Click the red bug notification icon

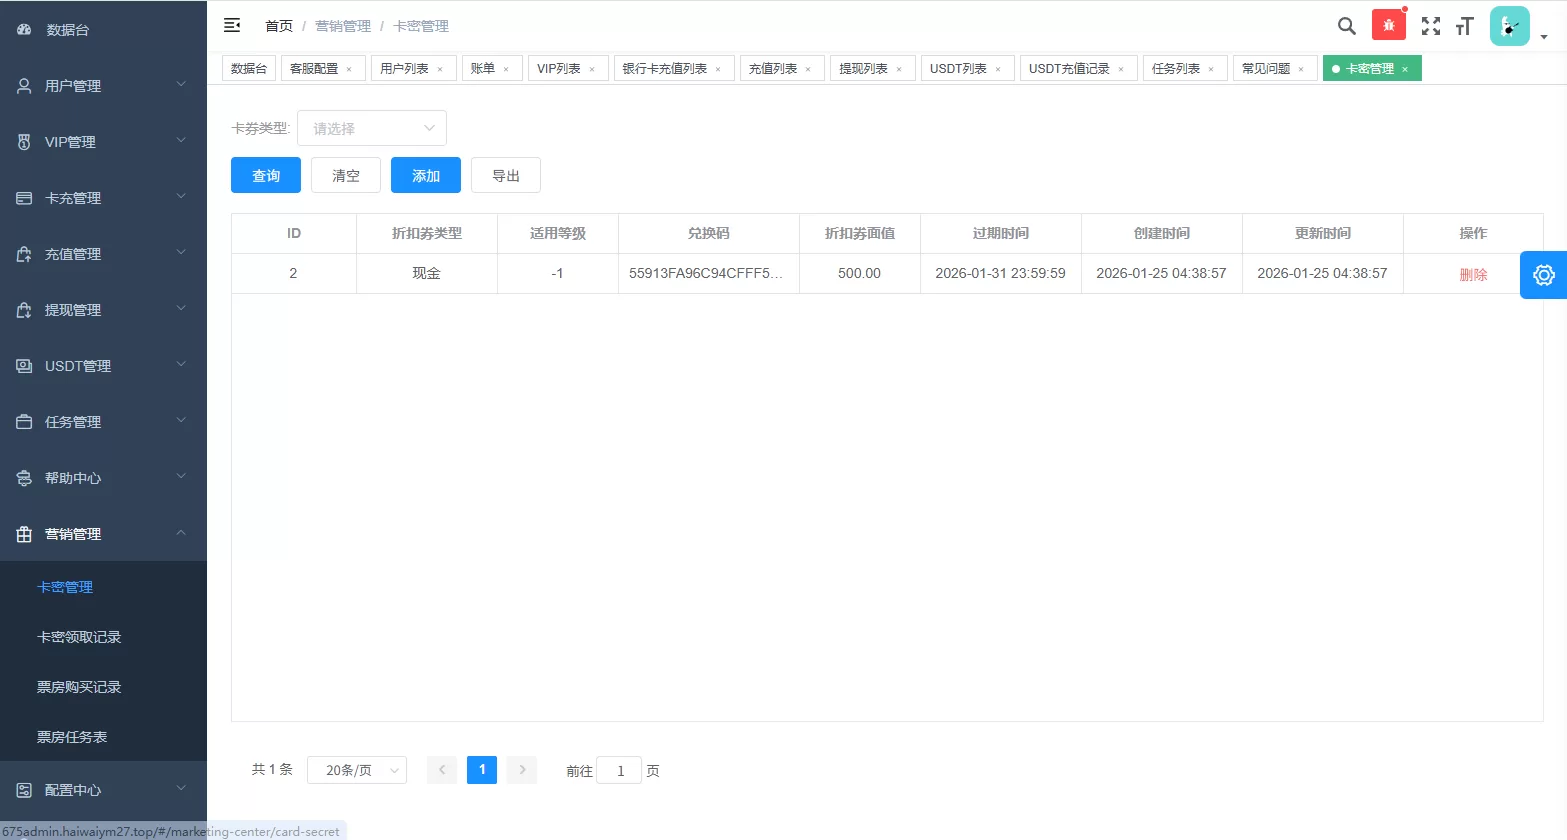point(1388,23)
